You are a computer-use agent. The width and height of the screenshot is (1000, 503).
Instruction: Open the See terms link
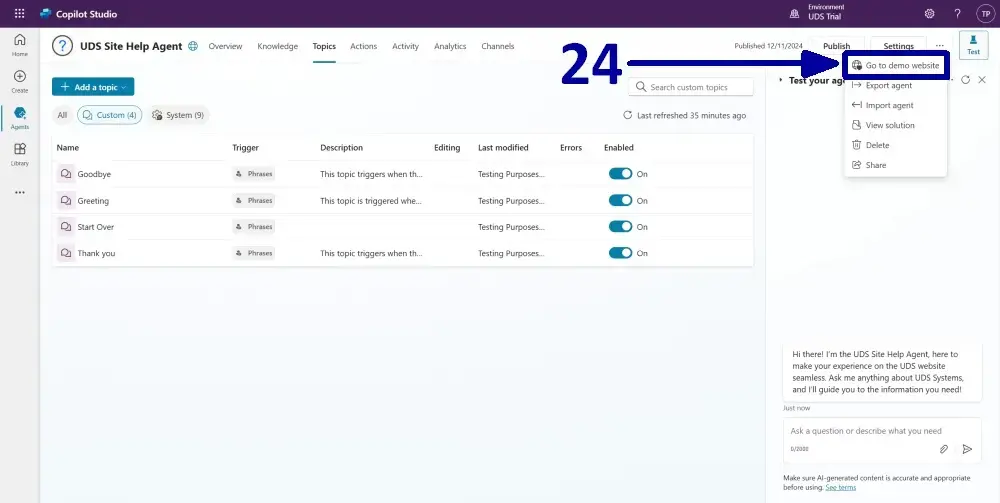click(841, 487)
